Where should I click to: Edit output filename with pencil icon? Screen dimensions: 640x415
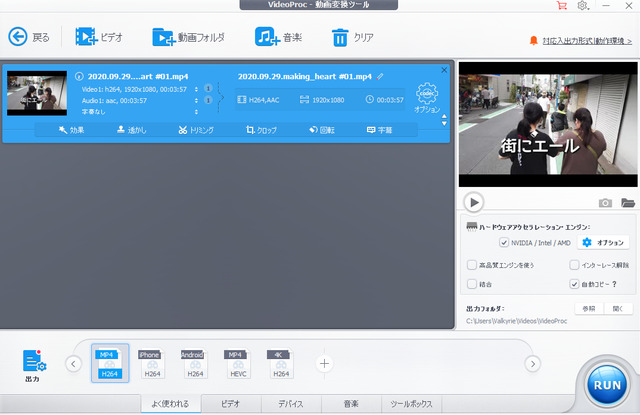coord(380,76)
